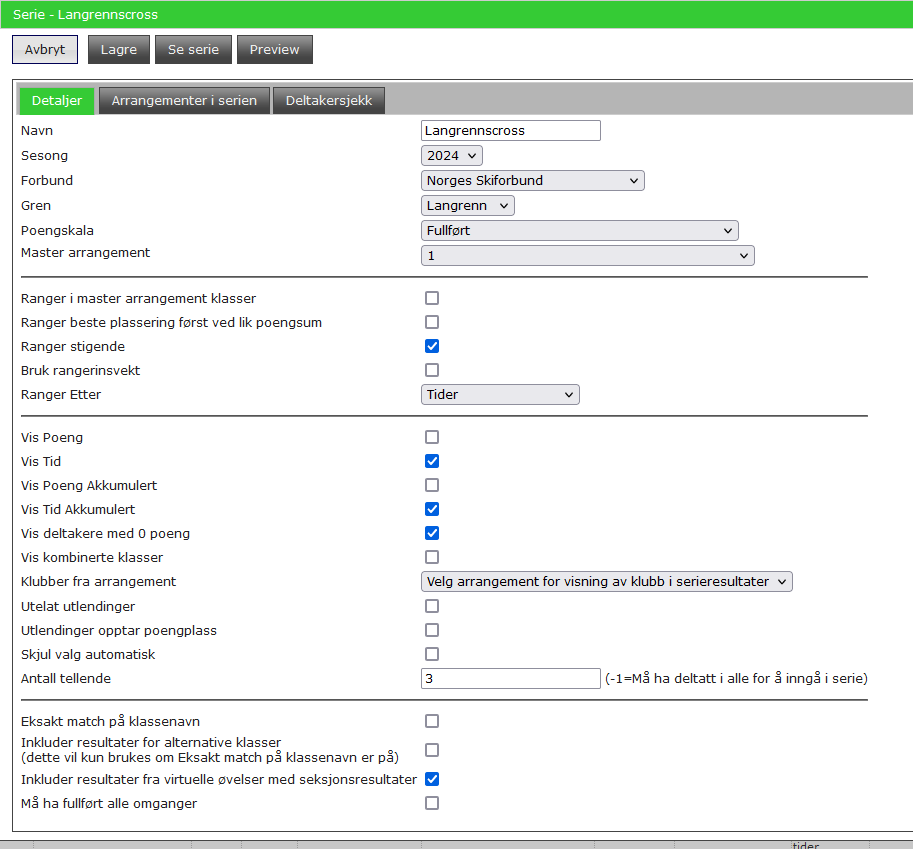Open Klubber fra arrangement dropdown
This screenshot has height=849, width=913.
click(x=607, y=582)
